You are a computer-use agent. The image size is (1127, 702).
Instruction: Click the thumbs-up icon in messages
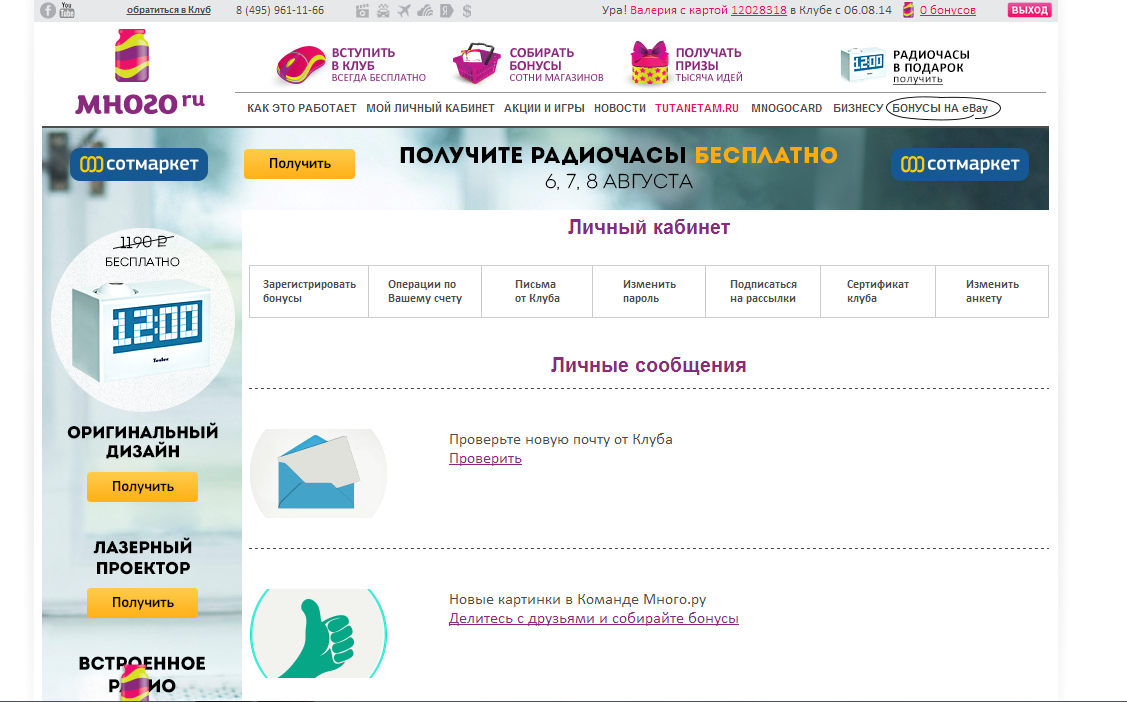318,634
